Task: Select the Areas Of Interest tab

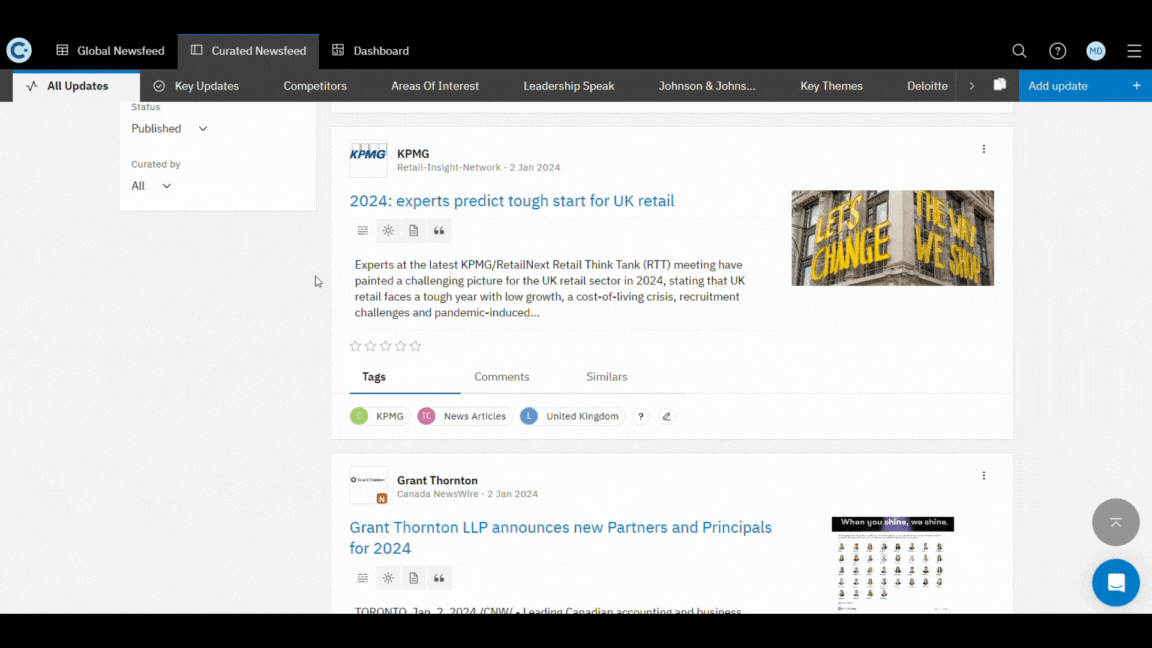Action: [x=435, y=86]
